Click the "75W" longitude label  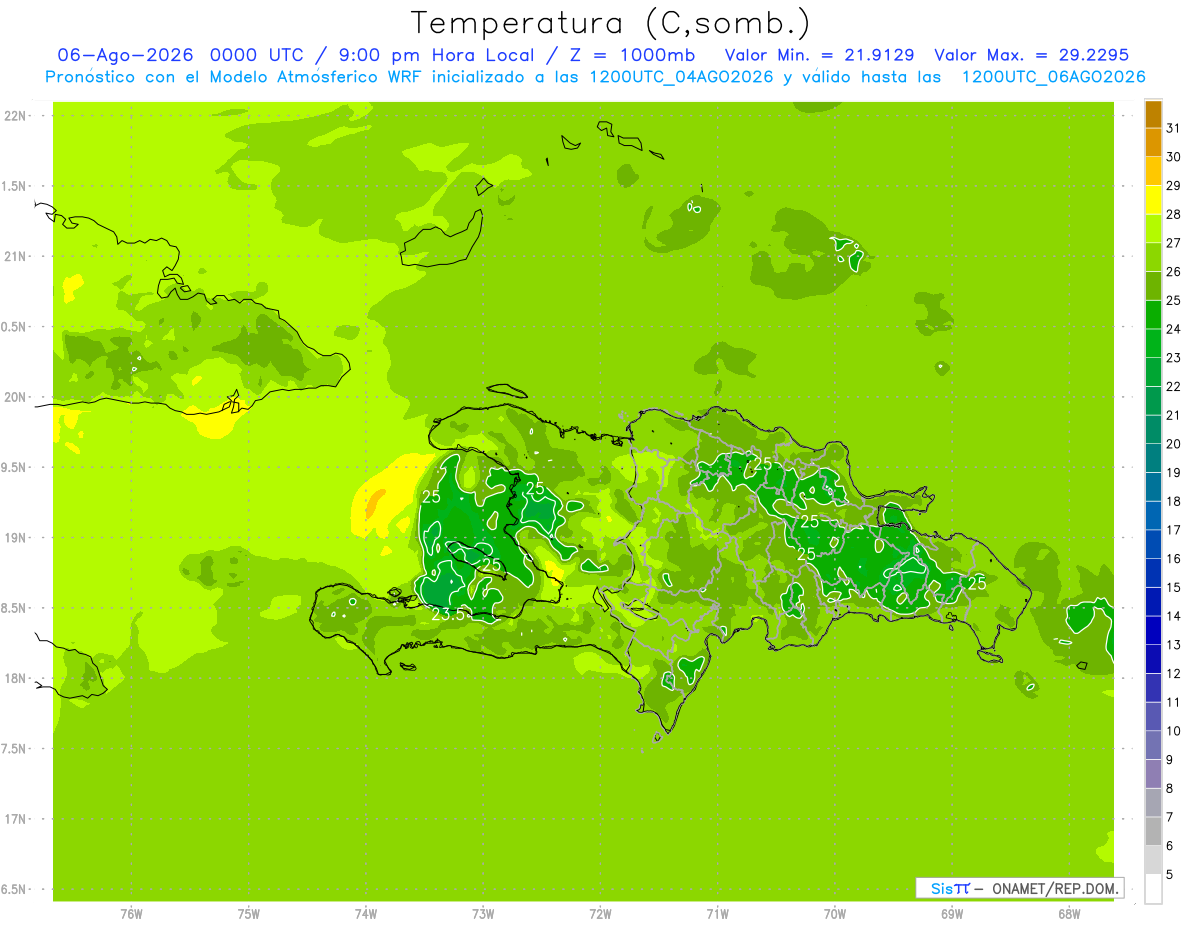(249, 914)
